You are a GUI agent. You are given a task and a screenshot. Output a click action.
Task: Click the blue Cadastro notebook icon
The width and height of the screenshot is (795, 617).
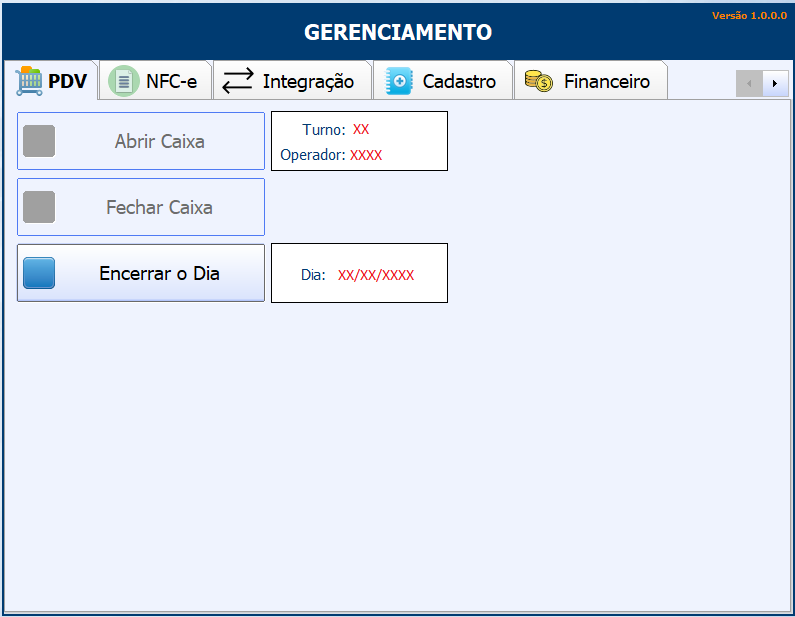click(399, 81)
